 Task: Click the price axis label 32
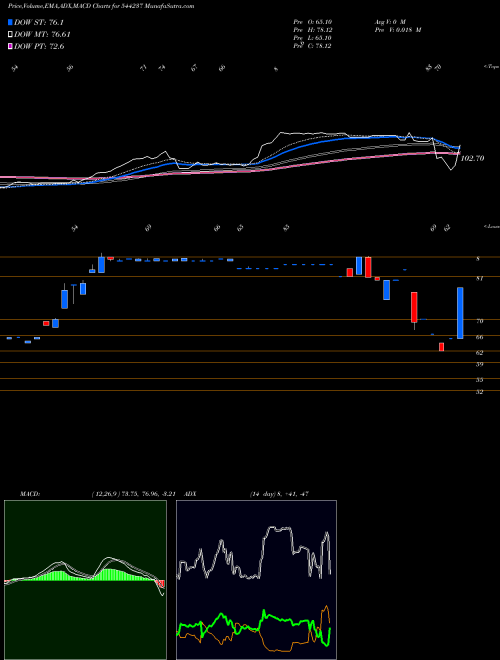479,392
